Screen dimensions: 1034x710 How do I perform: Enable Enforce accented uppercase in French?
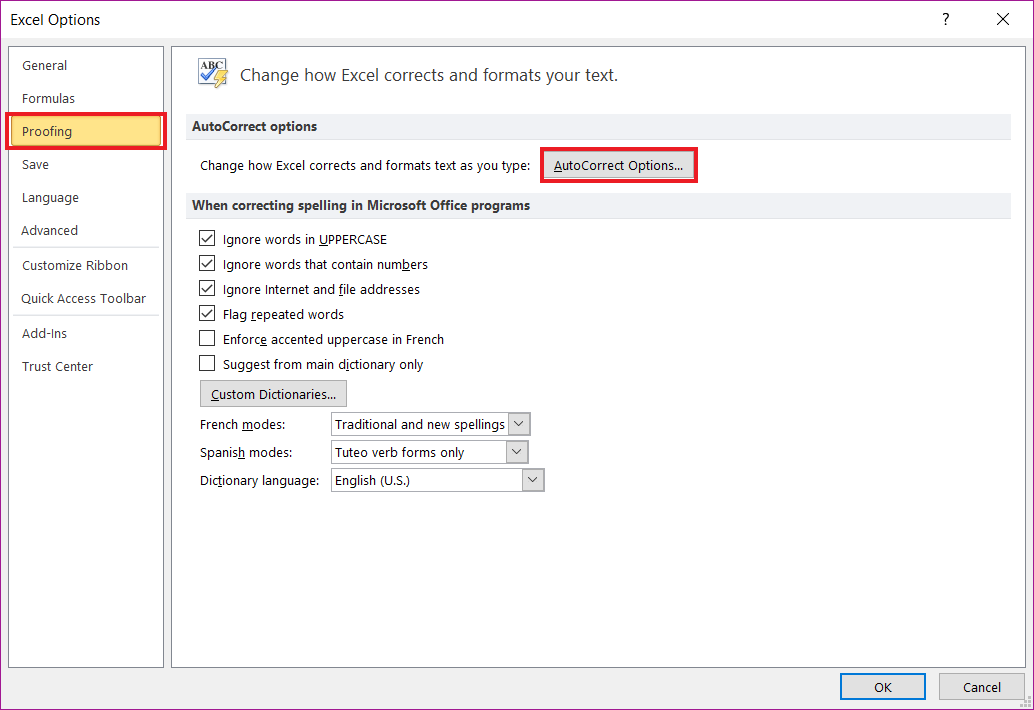(207, 338)
